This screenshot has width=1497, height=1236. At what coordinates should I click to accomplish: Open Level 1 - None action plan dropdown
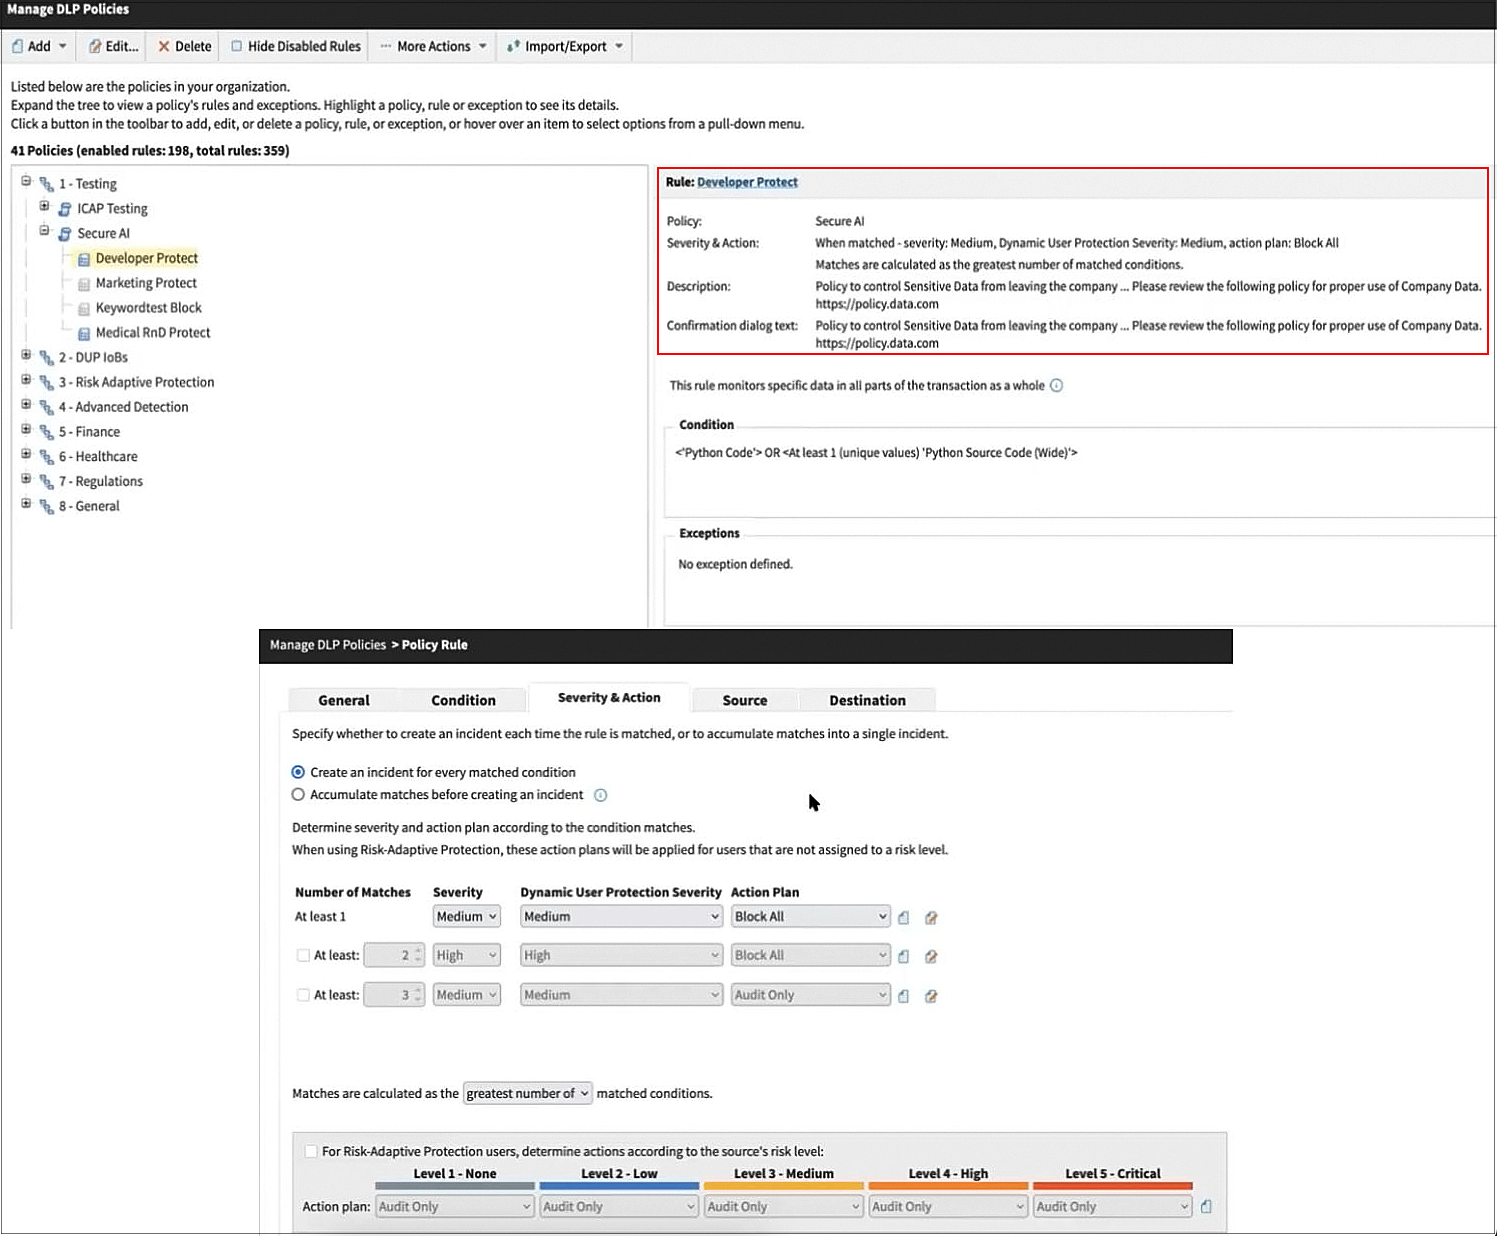pos(455,1206)
